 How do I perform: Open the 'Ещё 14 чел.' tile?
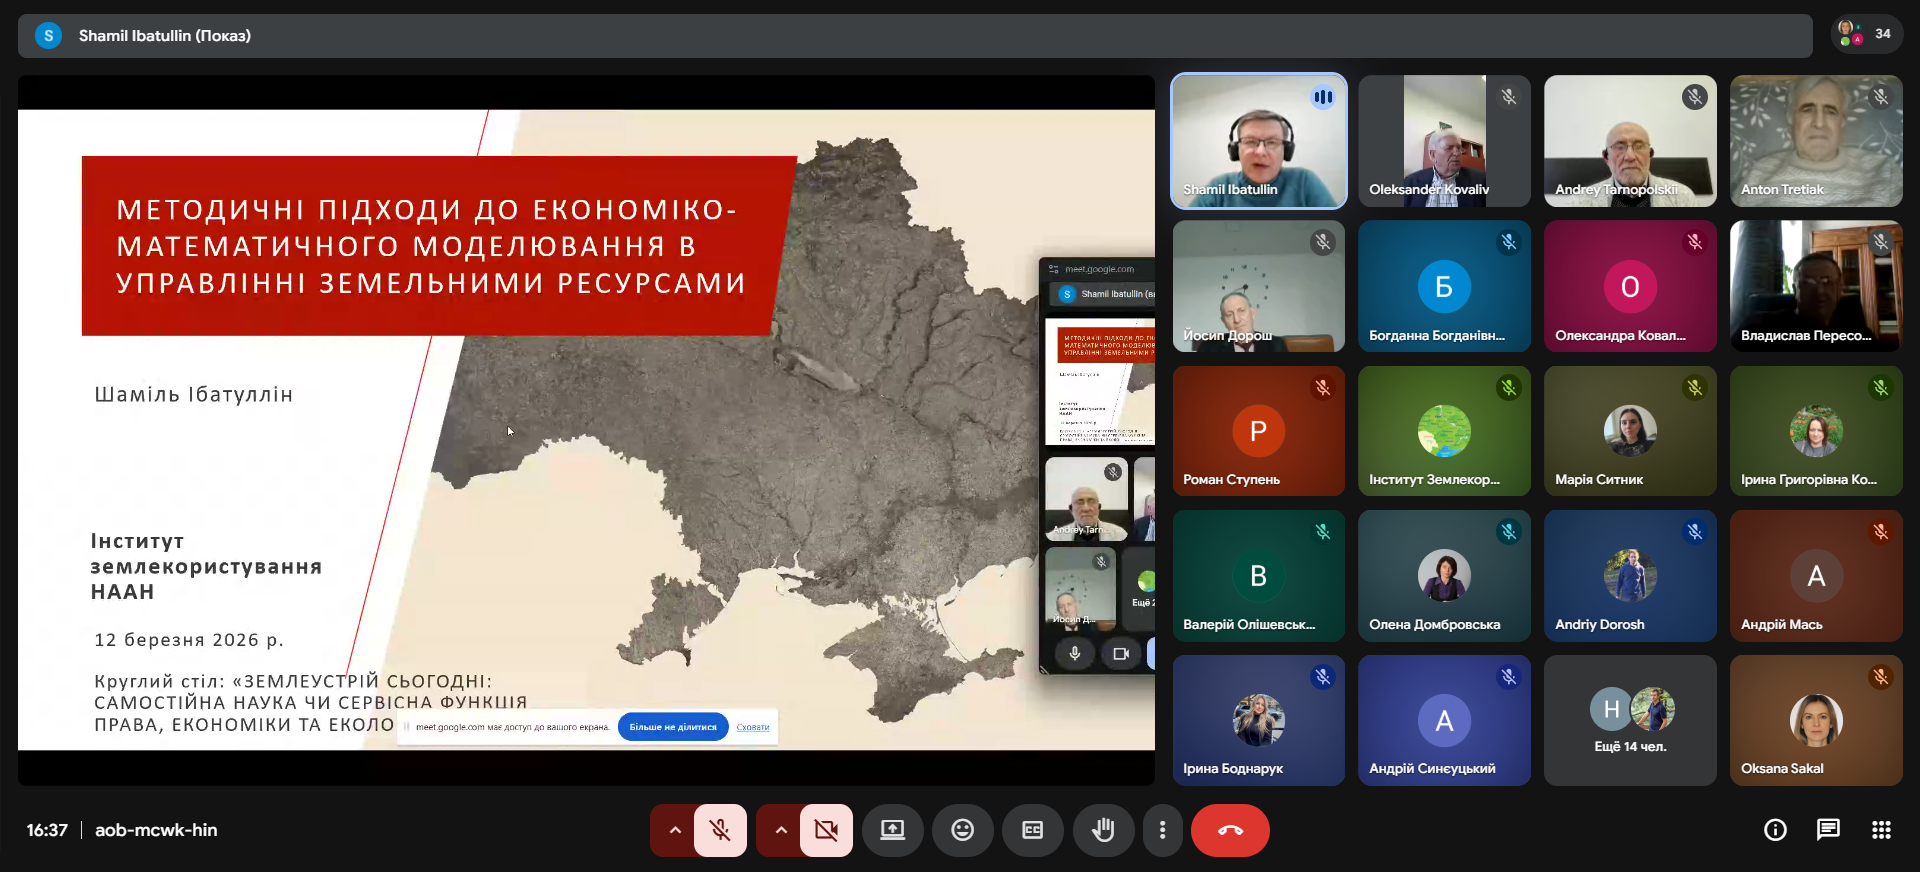coord(1630,721)
